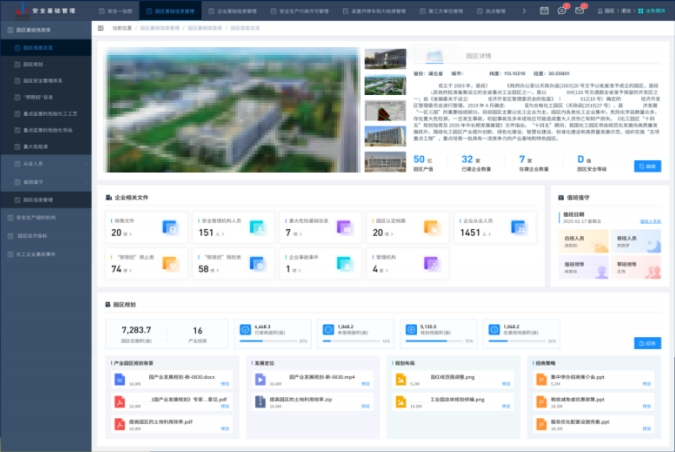Expand the 58 count arrow

coord(218,270)
